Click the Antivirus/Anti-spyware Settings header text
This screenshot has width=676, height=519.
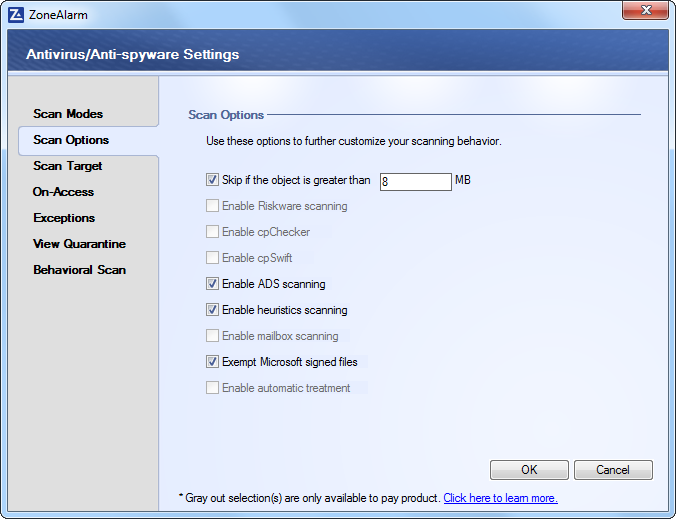(x=132, y=54)
